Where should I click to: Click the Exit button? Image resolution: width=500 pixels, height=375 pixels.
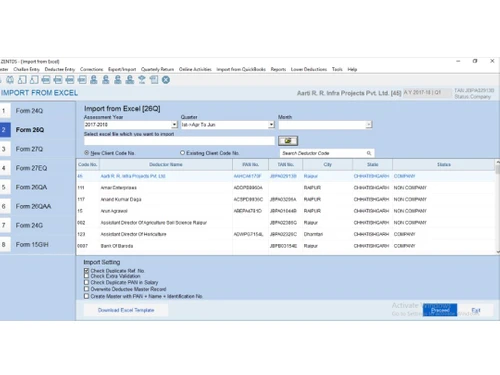point(476,310)
